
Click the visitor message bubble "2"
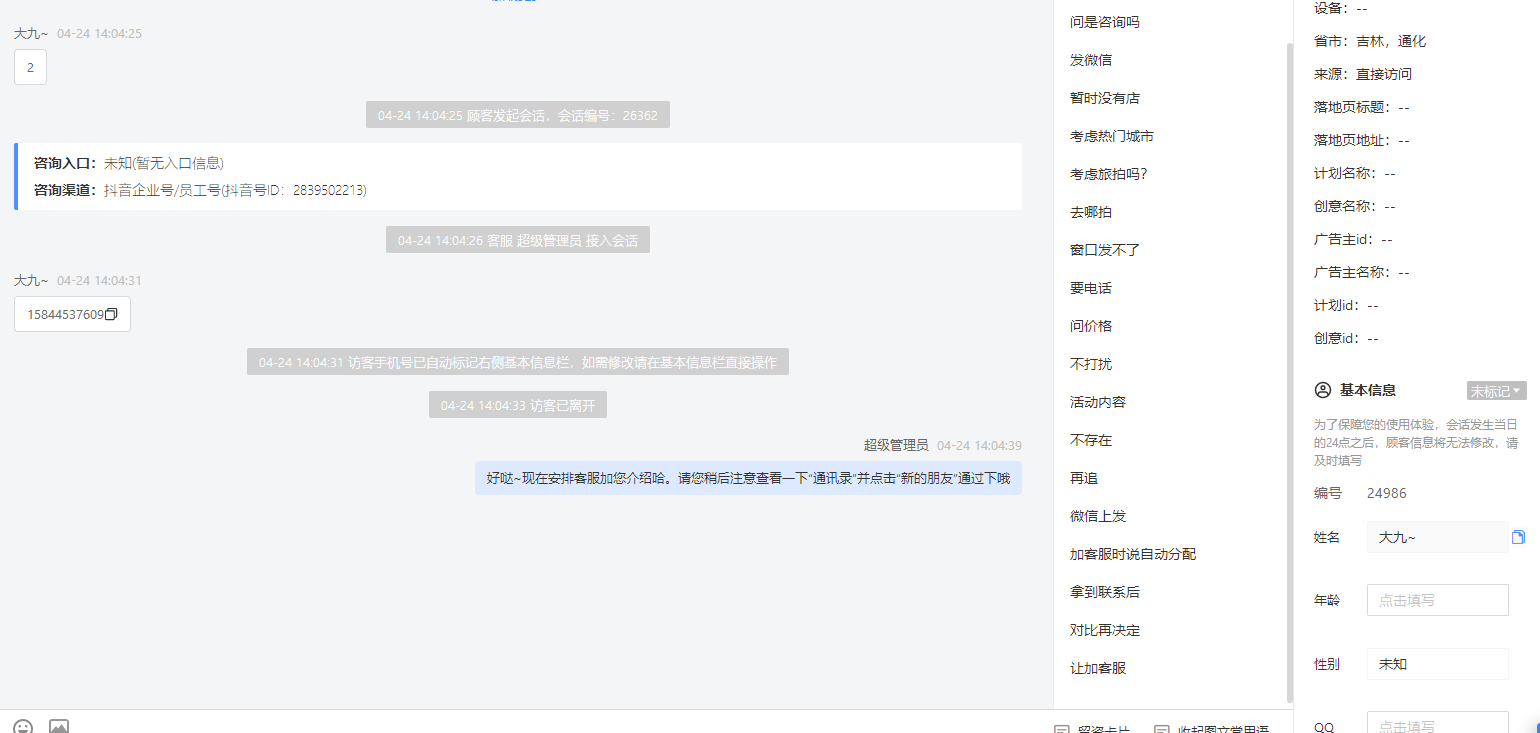click(x=30, y=67)
